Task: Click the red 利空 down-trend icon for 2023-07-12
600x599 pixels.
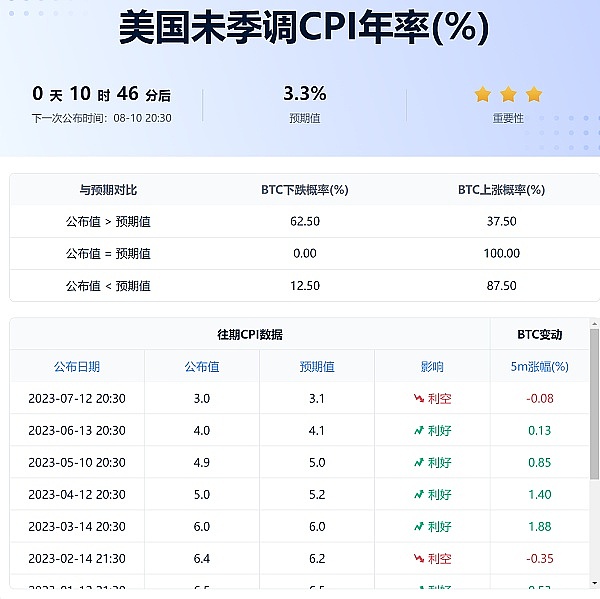Action: click(419, 398)
